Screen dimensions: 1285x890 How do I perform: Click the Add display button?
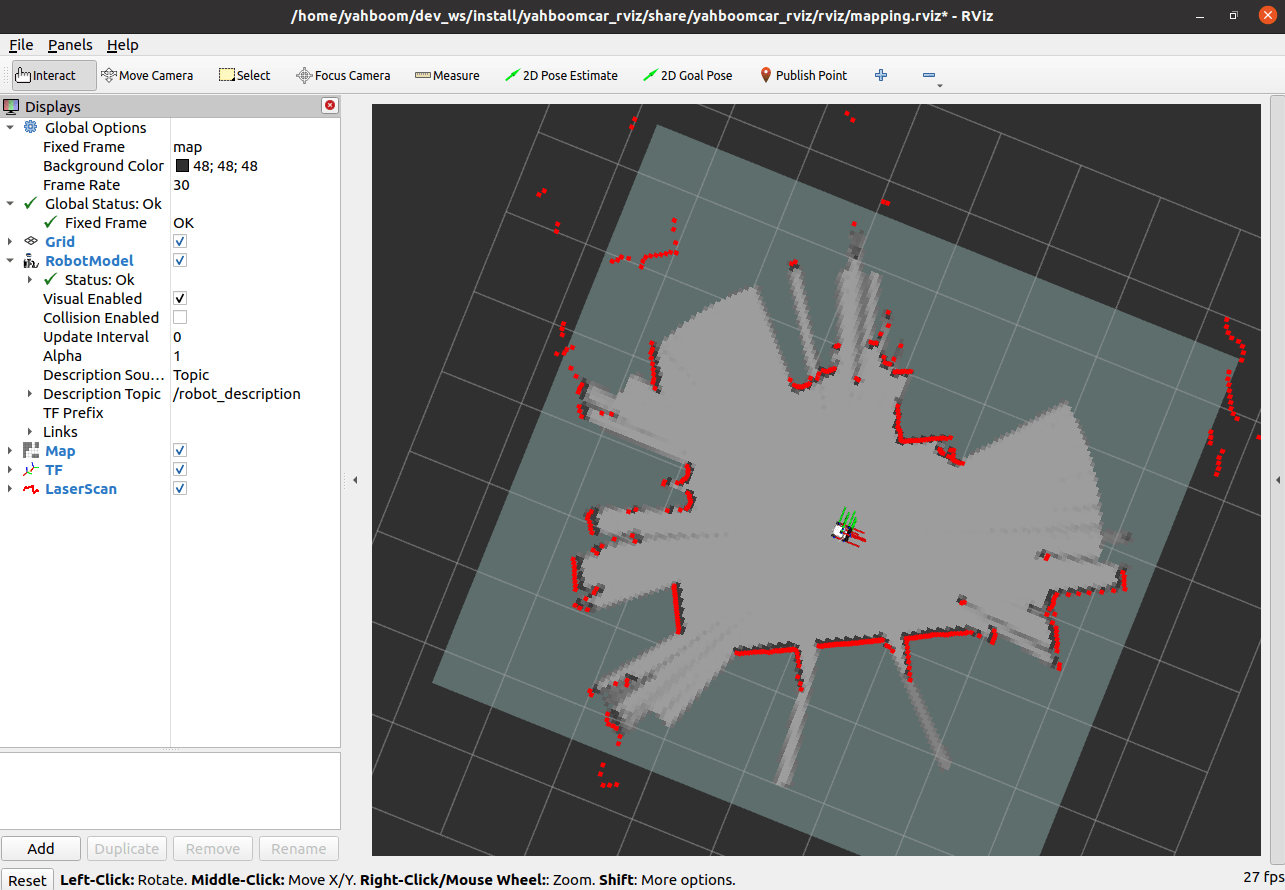(x=41, y=849)
